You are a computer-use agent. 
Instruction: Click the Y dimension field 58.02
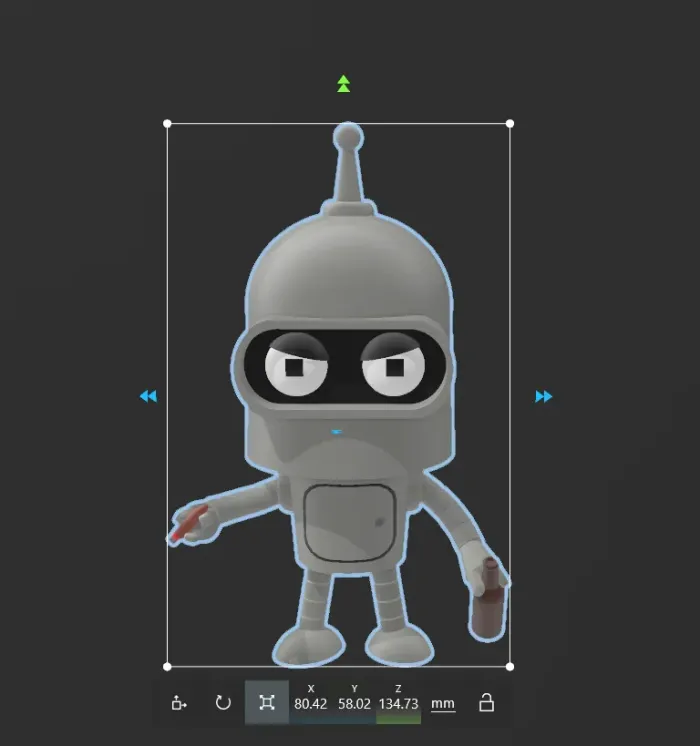pyautogui.click(x=354, y=704)
